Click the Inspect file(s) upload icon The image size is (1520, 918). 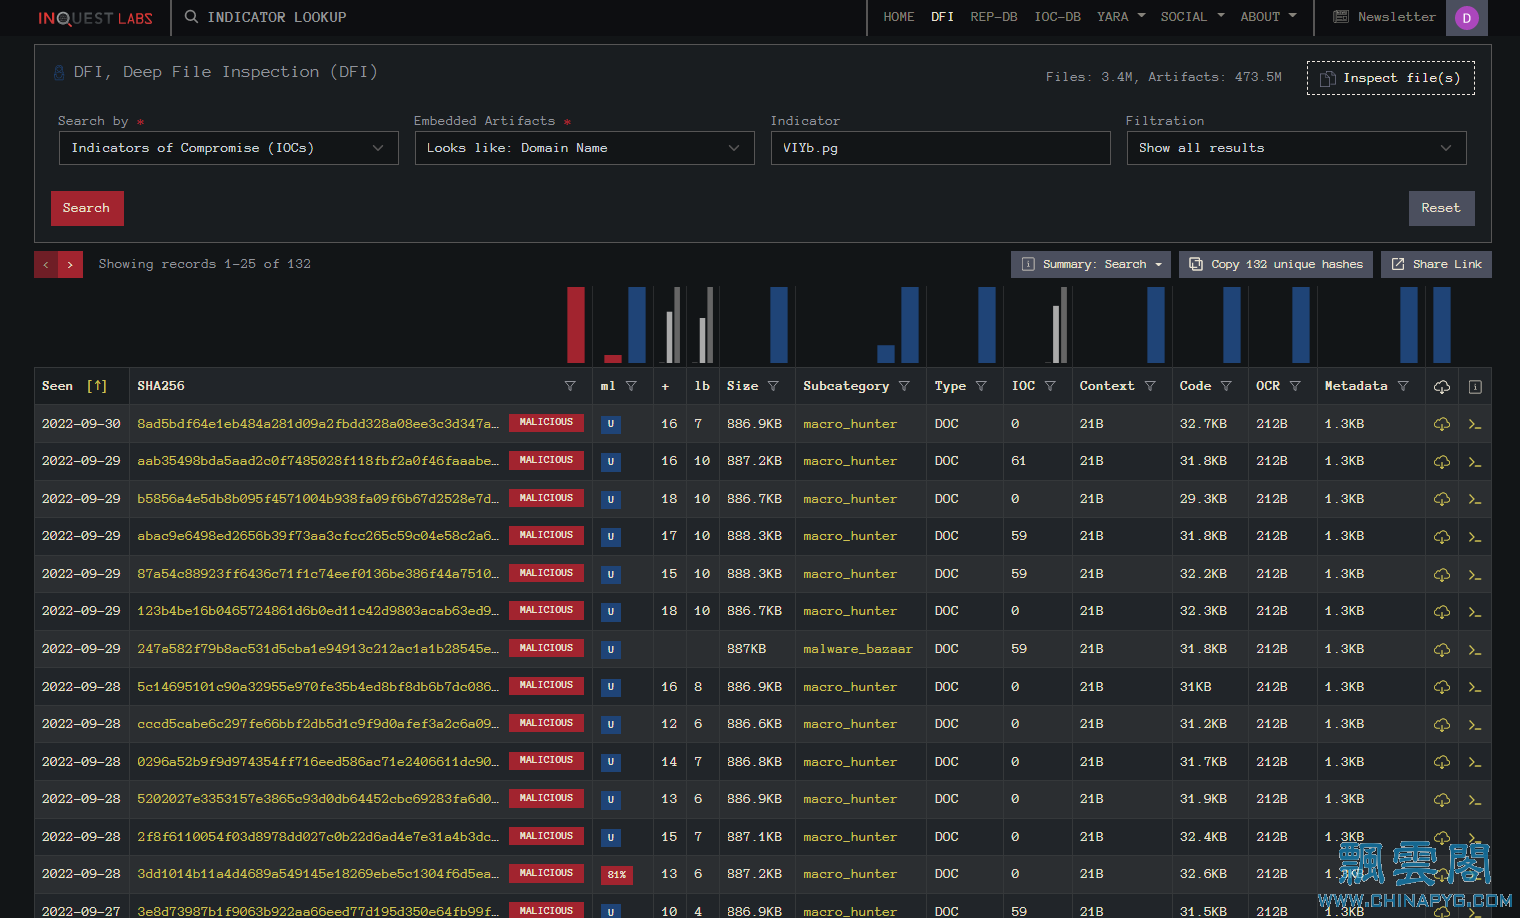point(1328,78)
